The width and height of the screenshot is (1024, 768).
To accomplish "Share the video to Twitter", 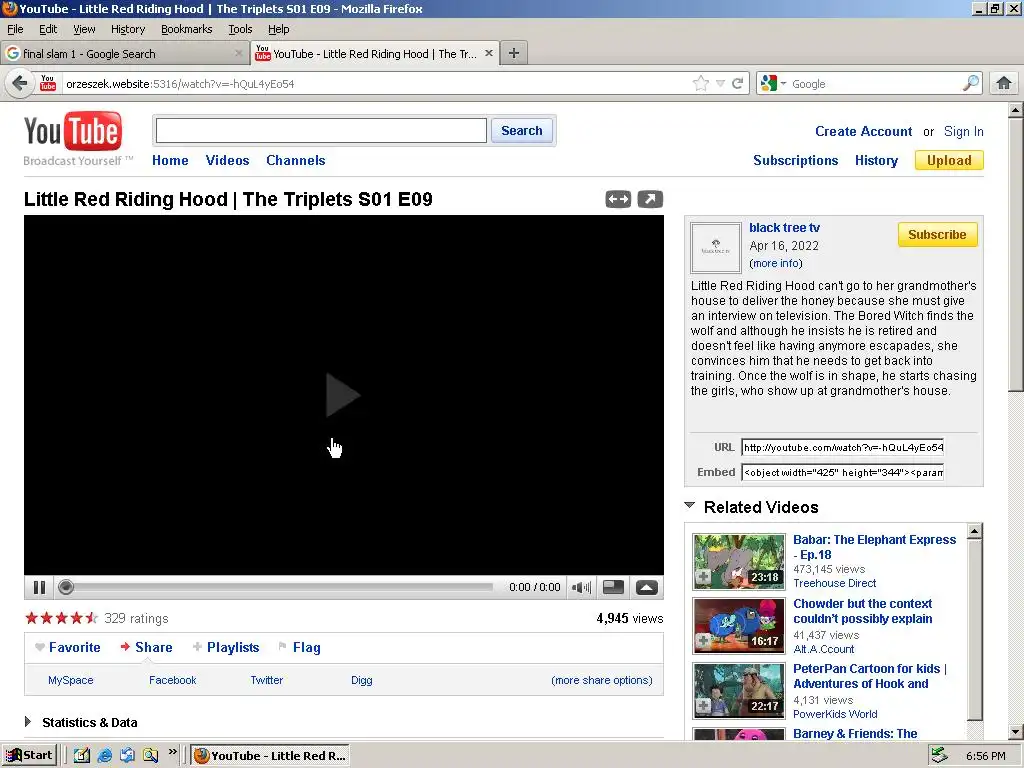I will [x=266, y=680].
